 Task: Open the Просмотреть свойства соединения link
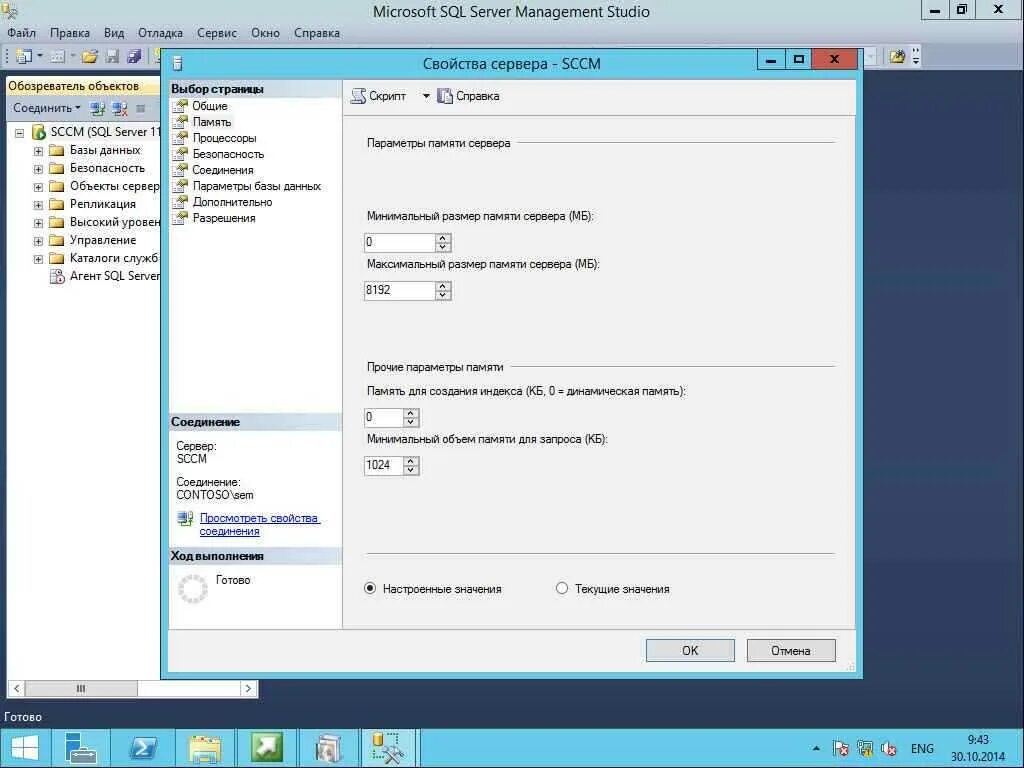click(x=259, y=524)
